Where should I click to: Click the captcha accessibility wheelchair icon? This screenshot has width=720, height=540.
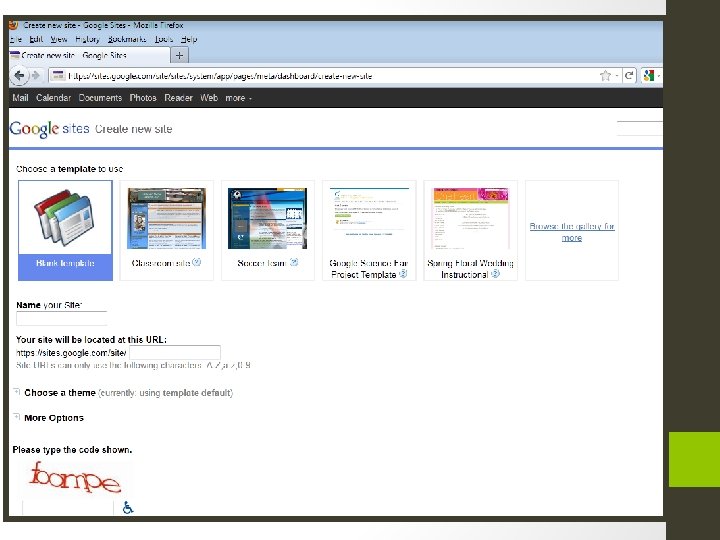click(x=128, y=507)
